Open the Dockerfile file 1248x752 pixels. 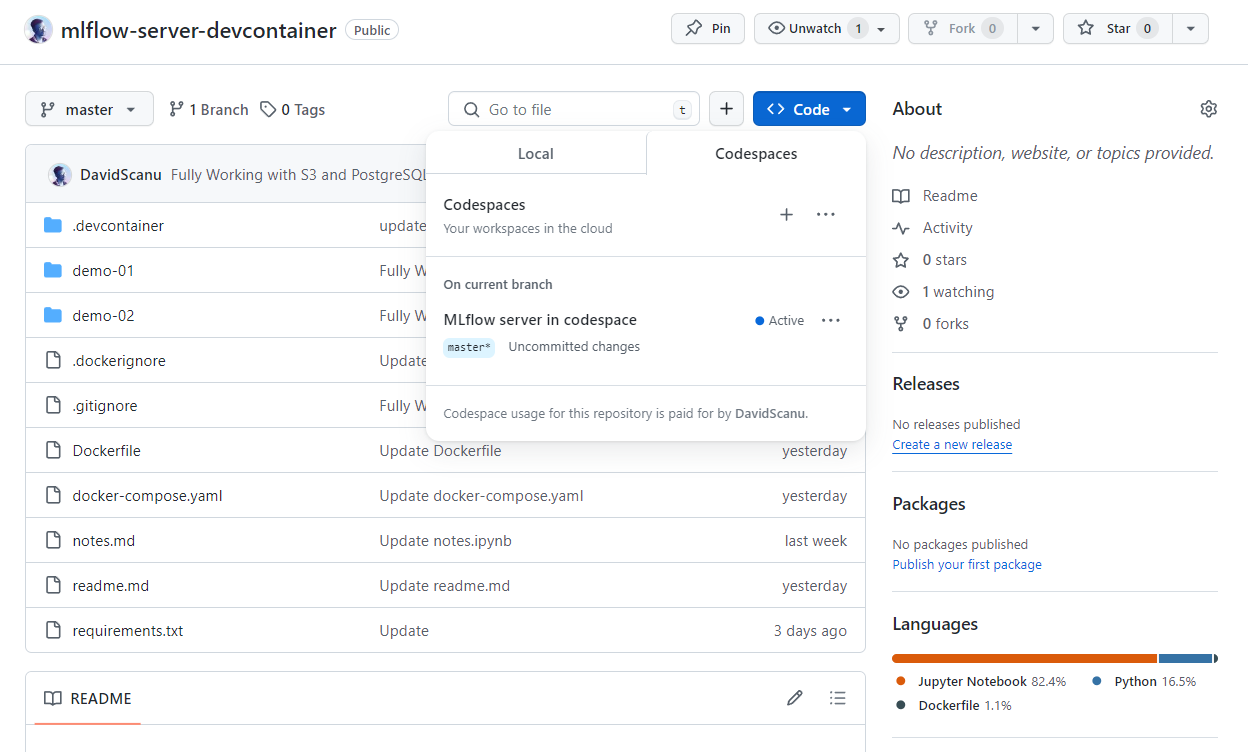click(107, 450)
